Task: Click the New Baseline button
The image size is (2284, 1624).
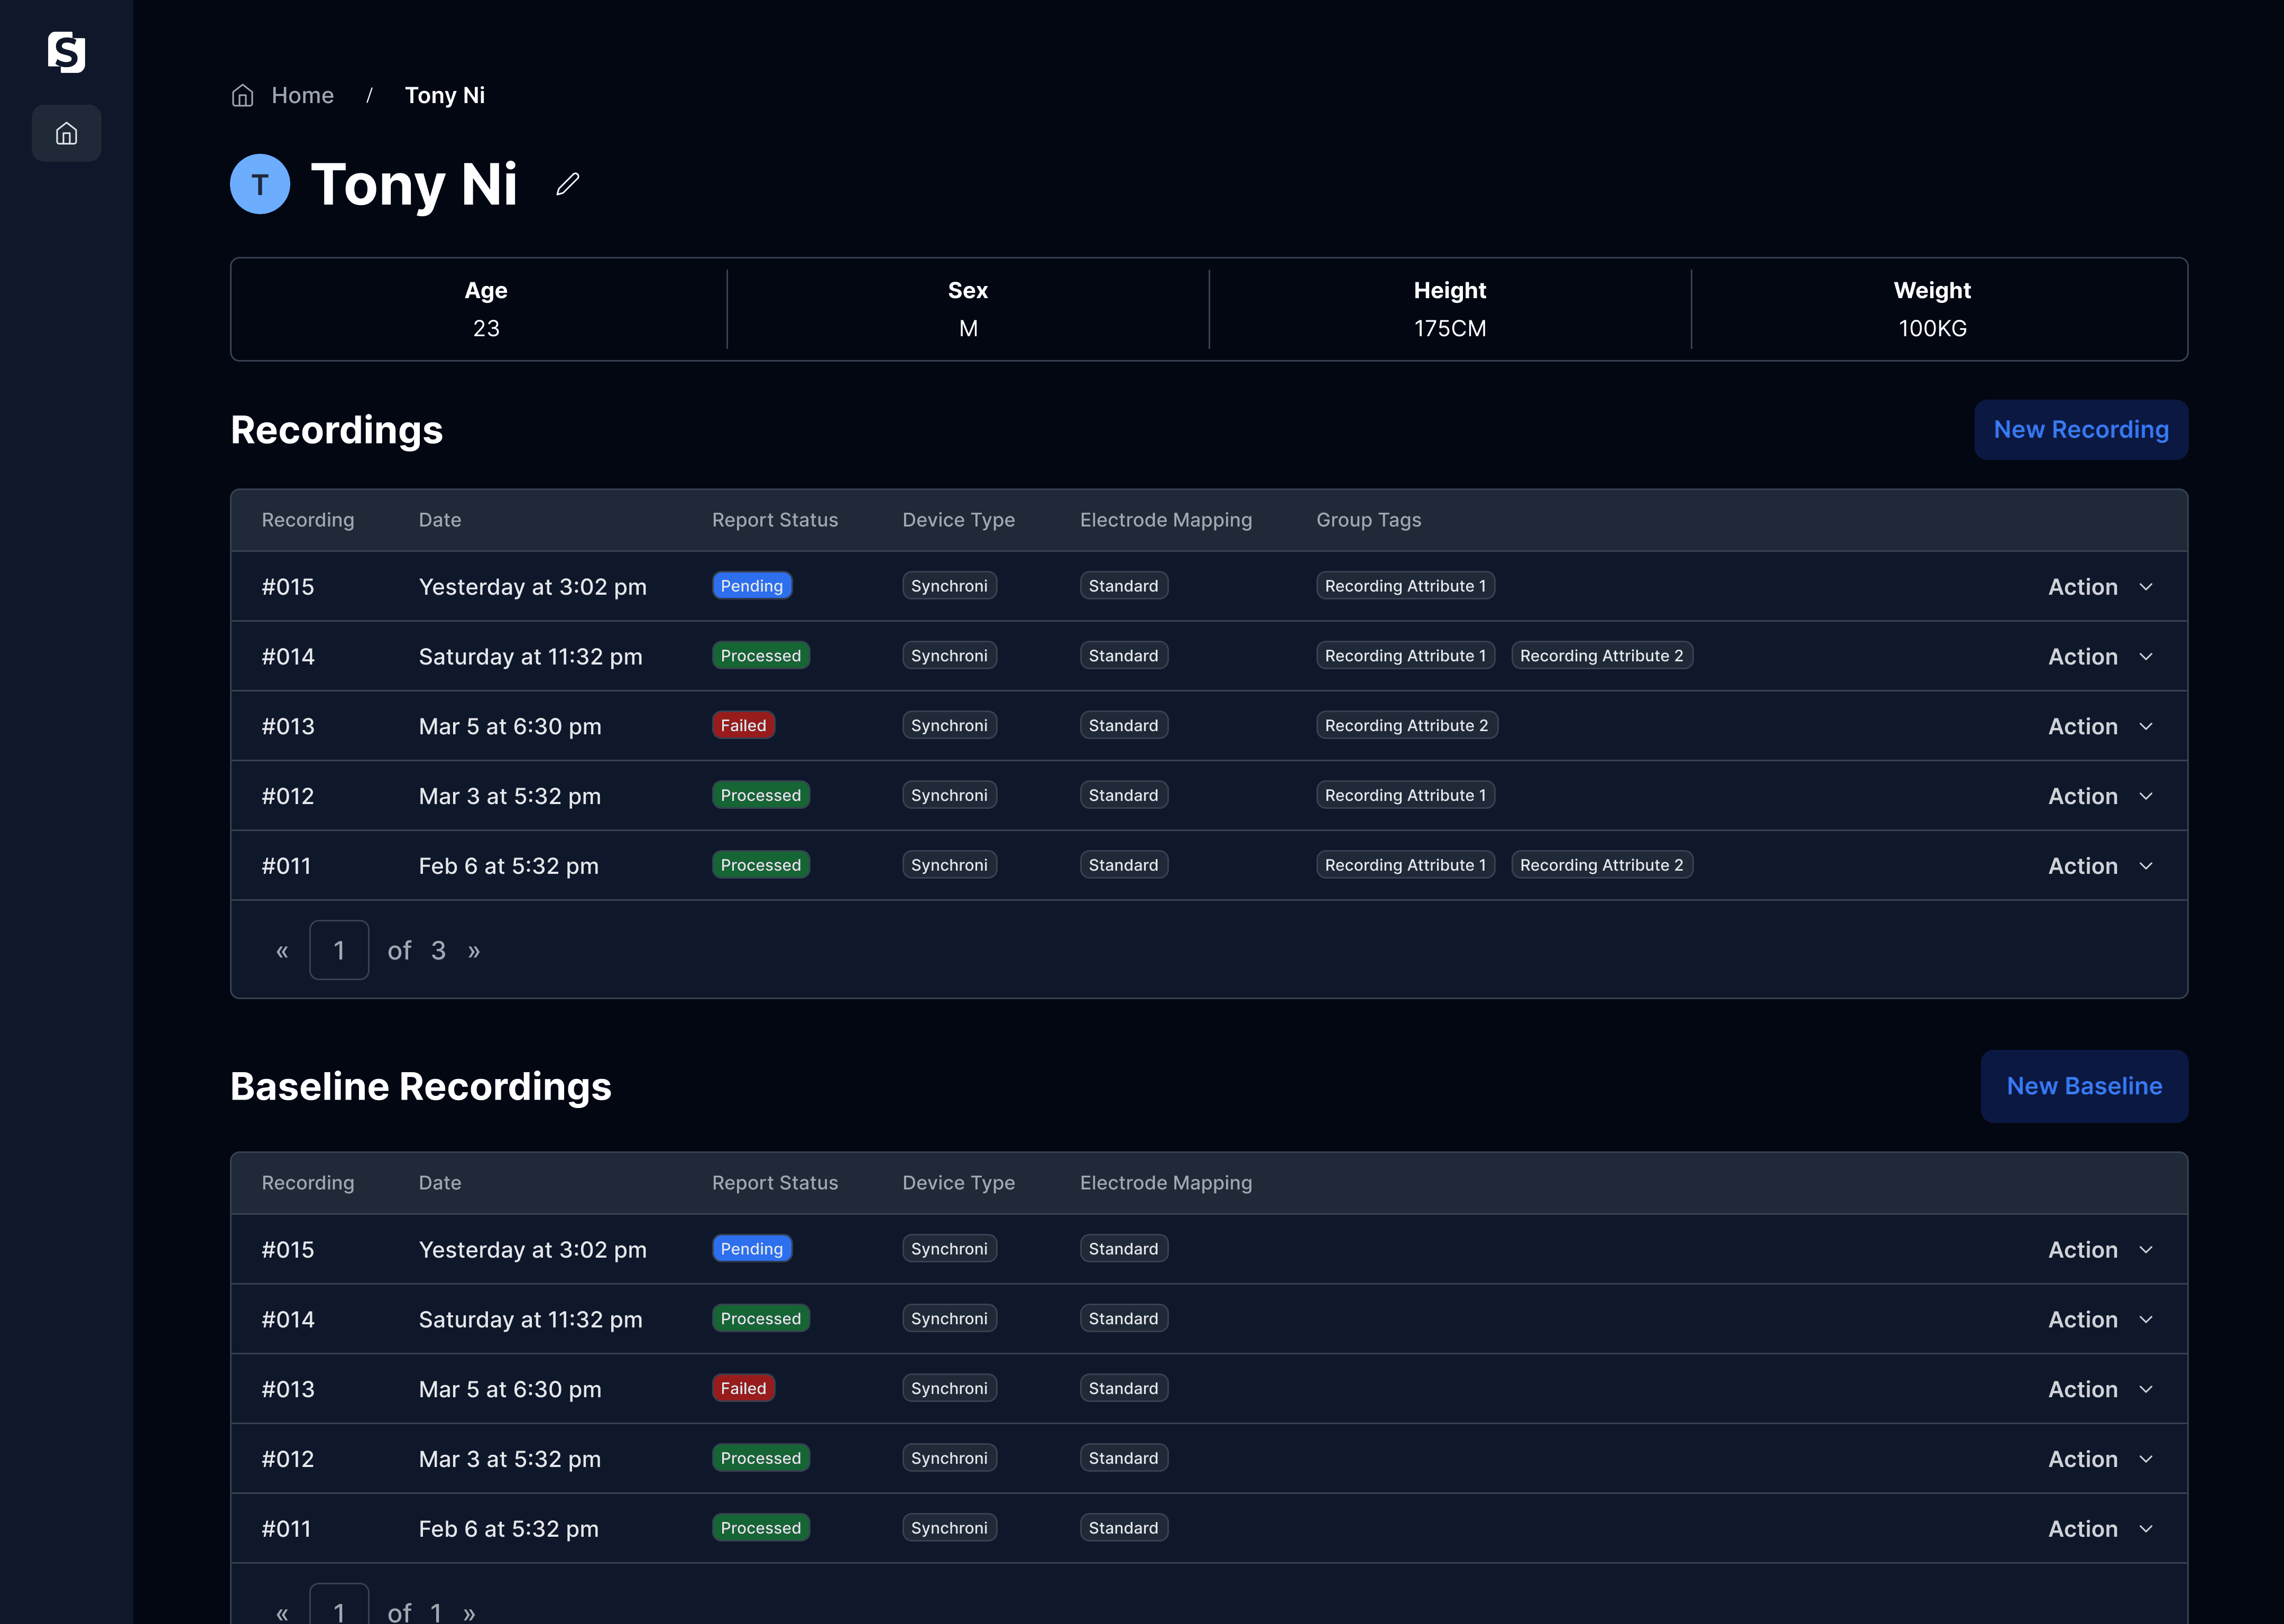Action: [2084, 1086]
